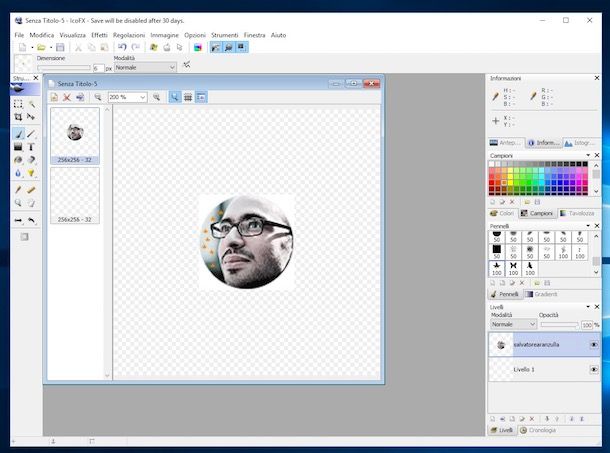Select the Text tool in the toolbox
The height and width of the screenshot is (453, 610).
[x=31, y=146]
